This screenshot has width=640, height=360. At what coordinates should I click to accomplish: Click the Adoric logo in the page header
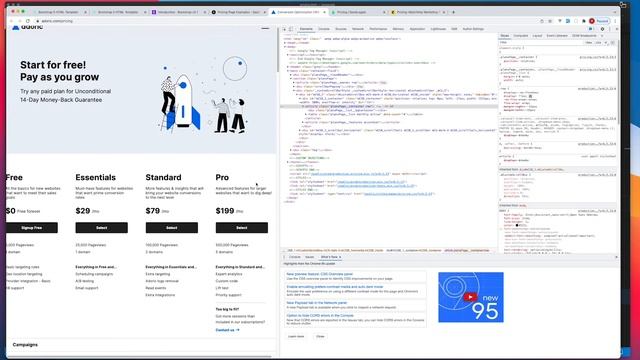pyautogui.click(x=28, y=27)
